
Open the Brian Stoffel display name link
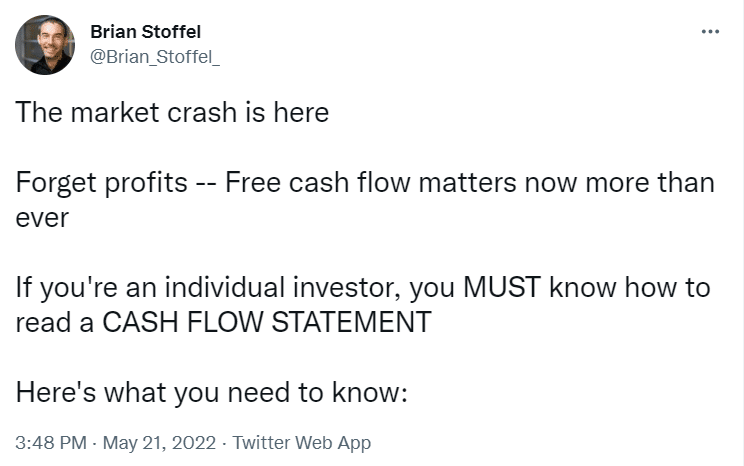tap(147, 32)
